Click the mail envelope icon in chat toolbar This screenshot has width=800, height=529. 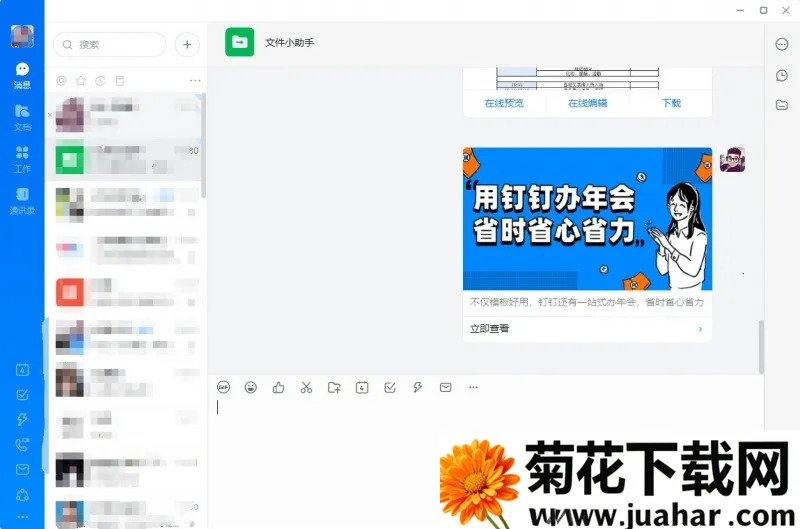click(445, 387)
